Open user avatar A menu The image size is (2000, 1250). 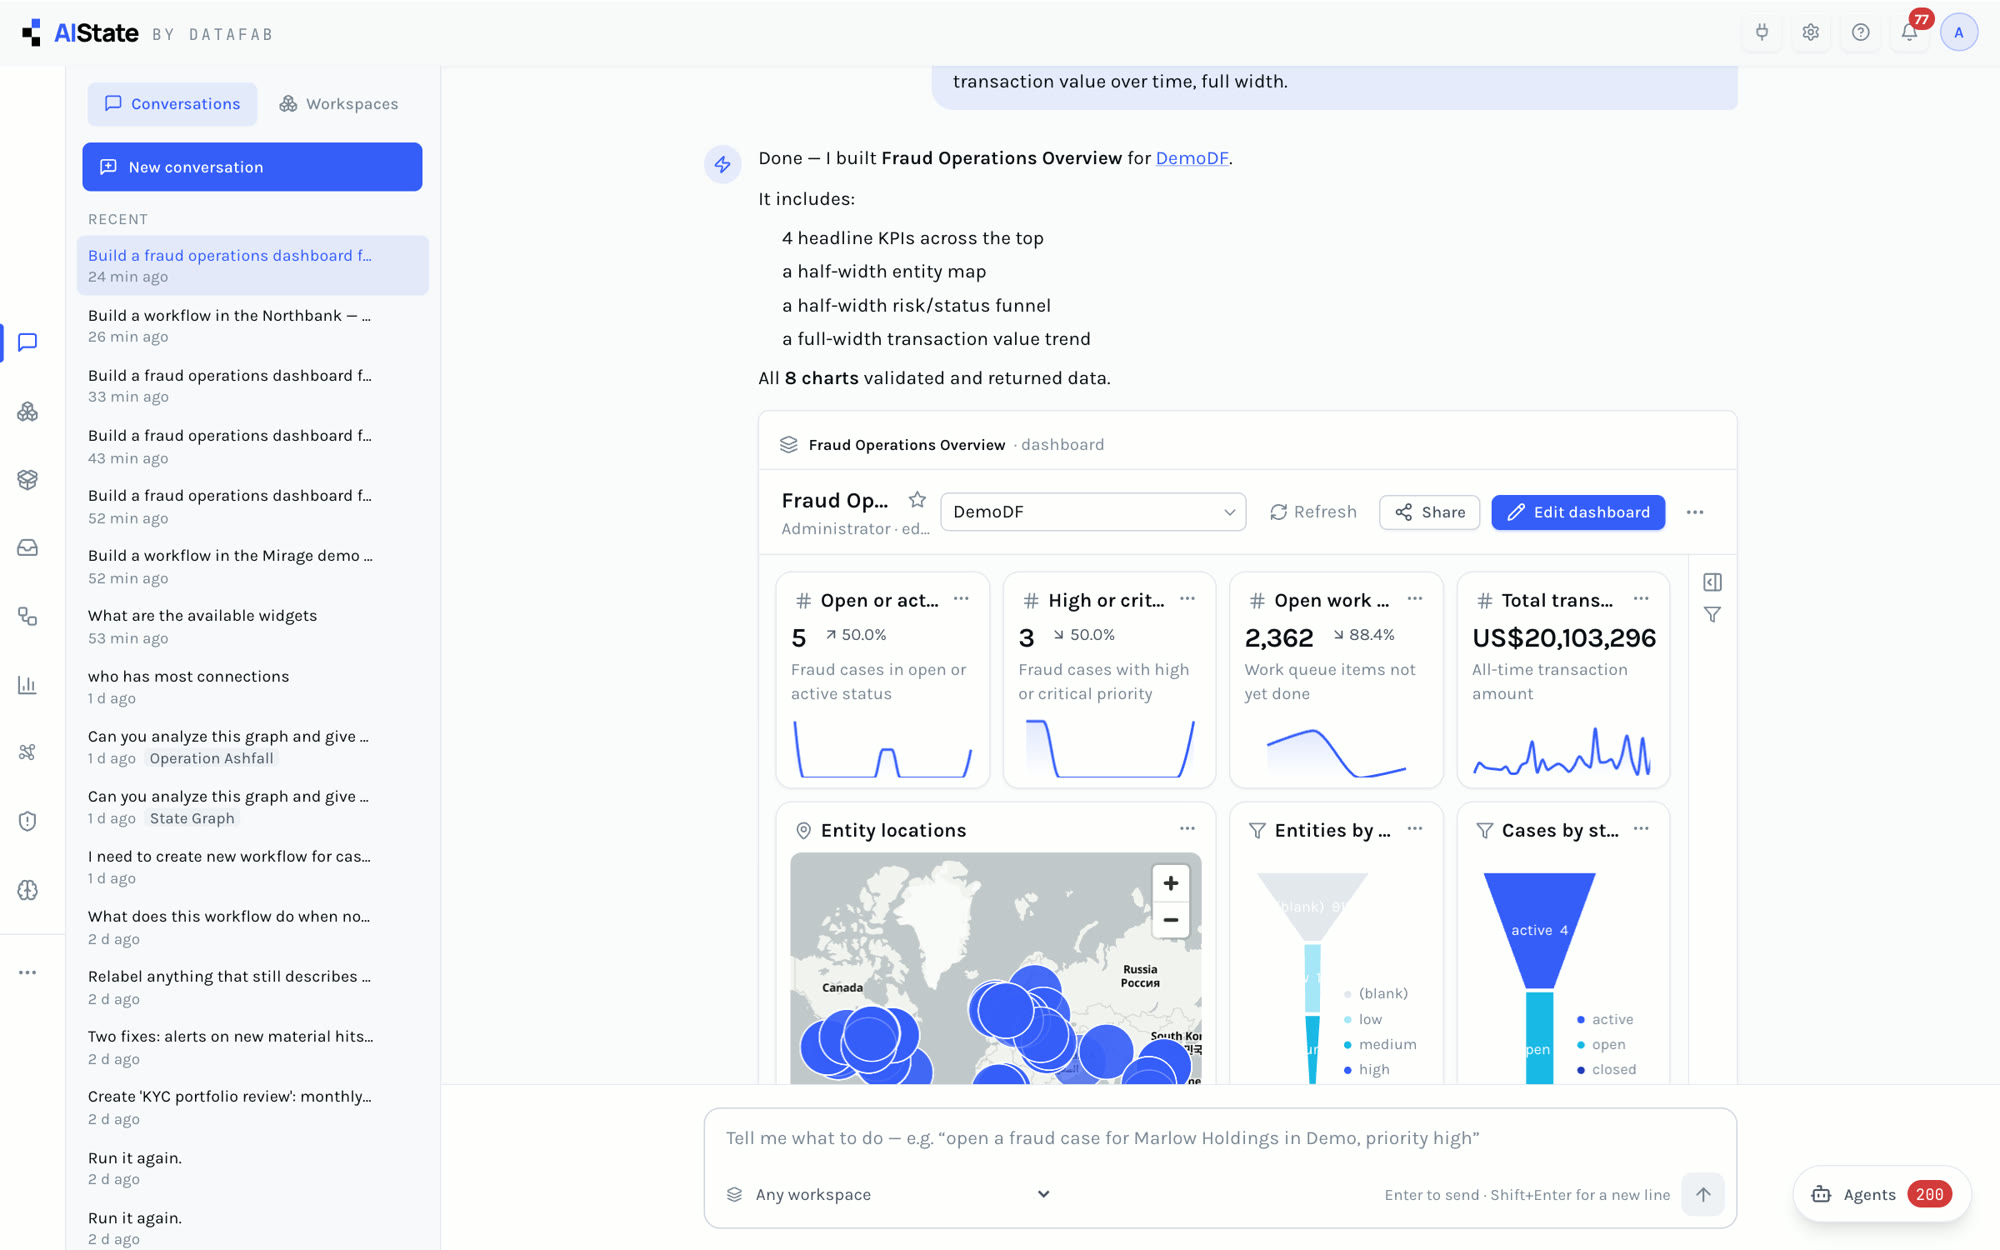point(1958,32)
